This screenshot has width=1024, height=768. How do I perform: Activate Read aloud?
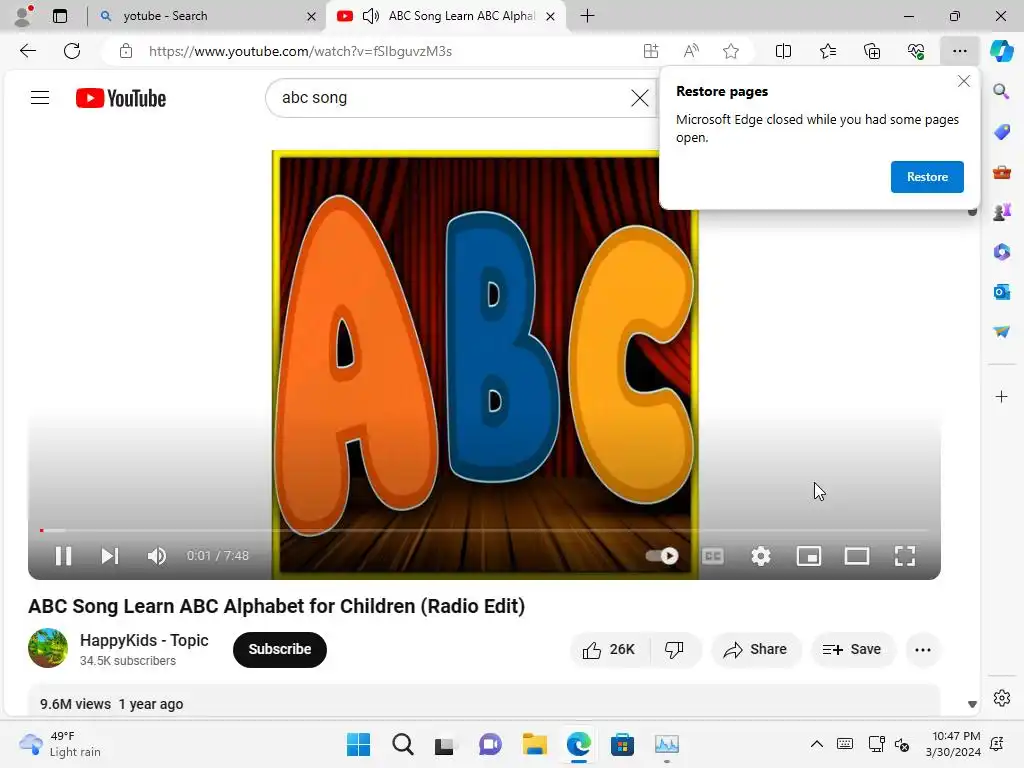691,51
